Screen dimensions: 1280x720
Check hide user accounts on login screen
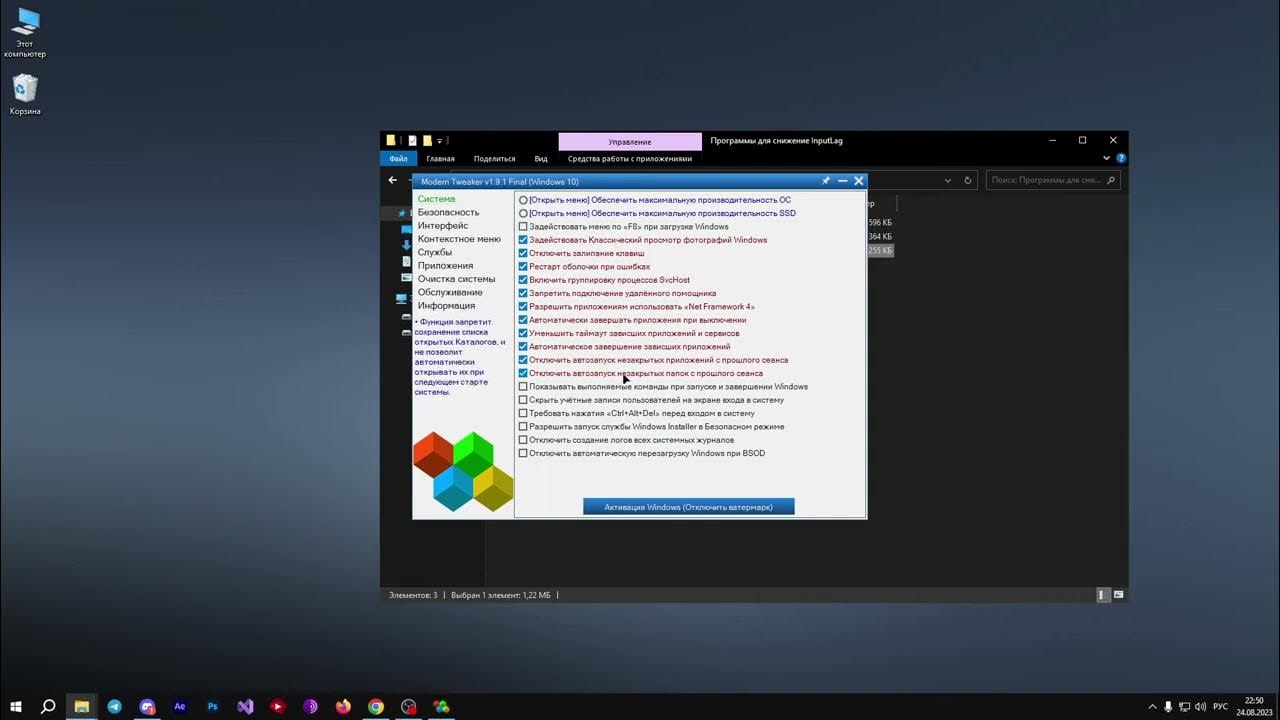click(523, 400)
